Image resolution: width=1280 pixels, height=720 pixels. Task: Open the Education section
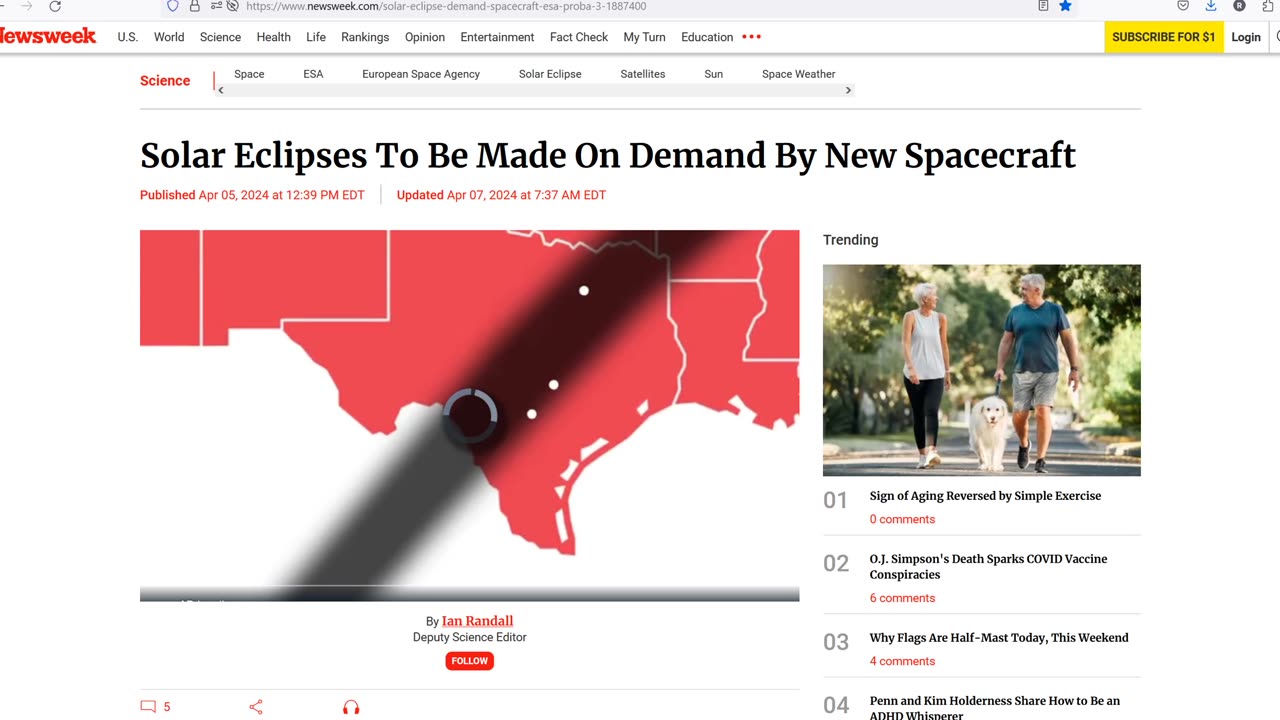tap(707, 37)
